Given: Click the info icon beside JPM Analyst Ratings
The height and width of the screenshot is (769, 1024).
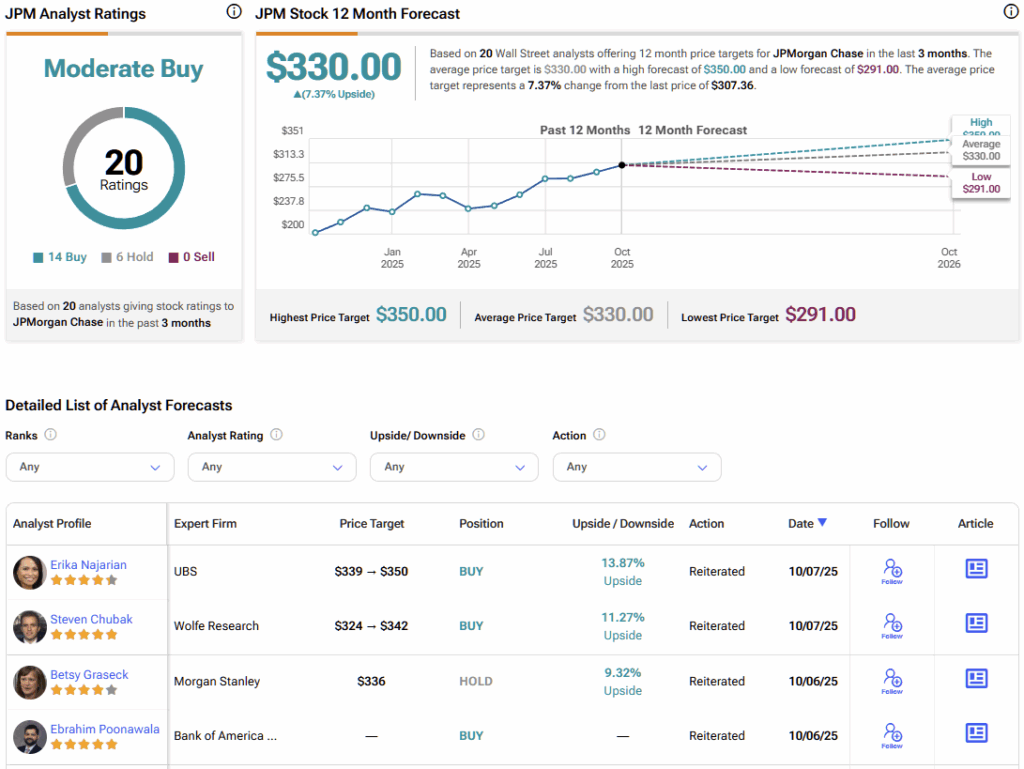Looking at the screenshot, I should pos(234,12).
